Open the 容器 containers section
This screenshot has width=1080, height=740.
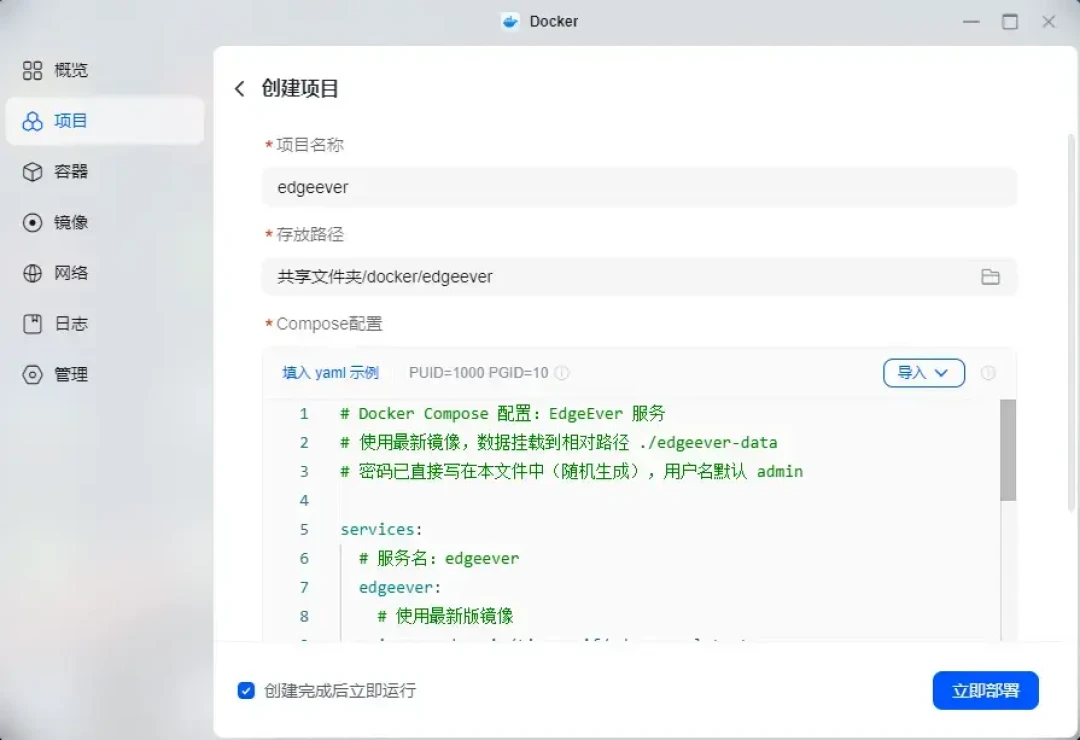tap(105, 172)
